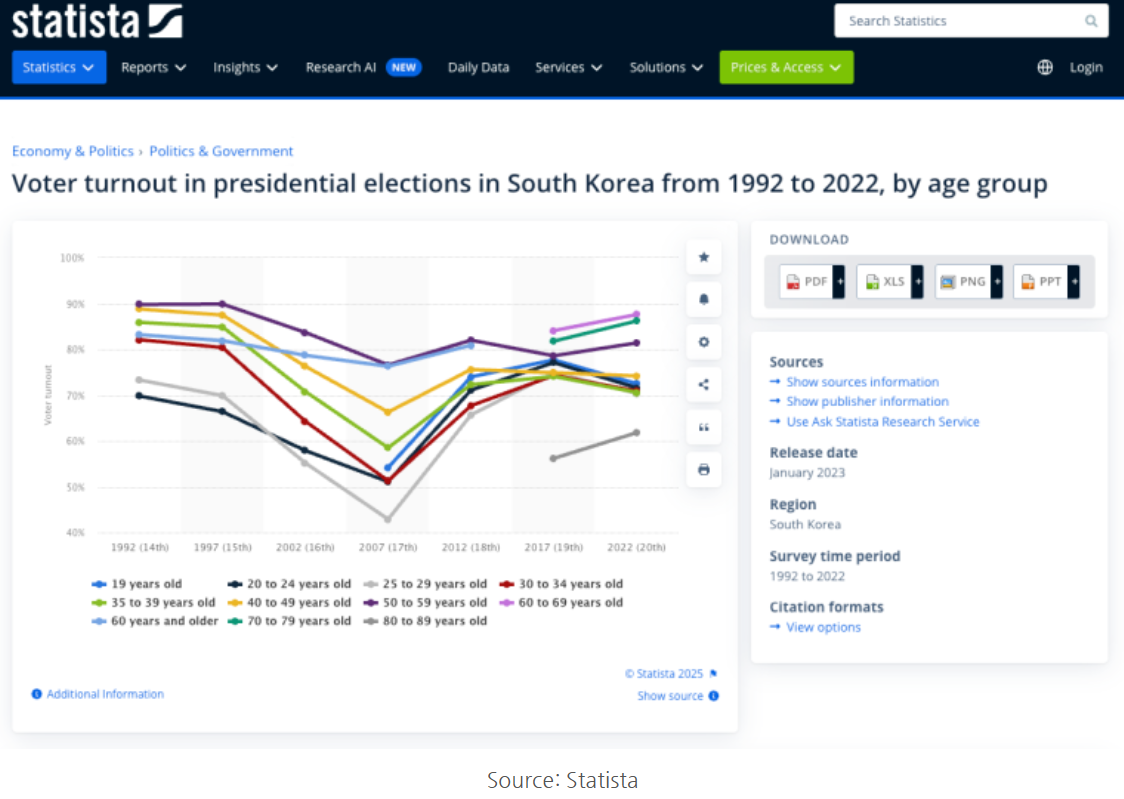Screen dimensions: 1124x799
Task: Open chart settings gear icon
Action: point(704,342)
